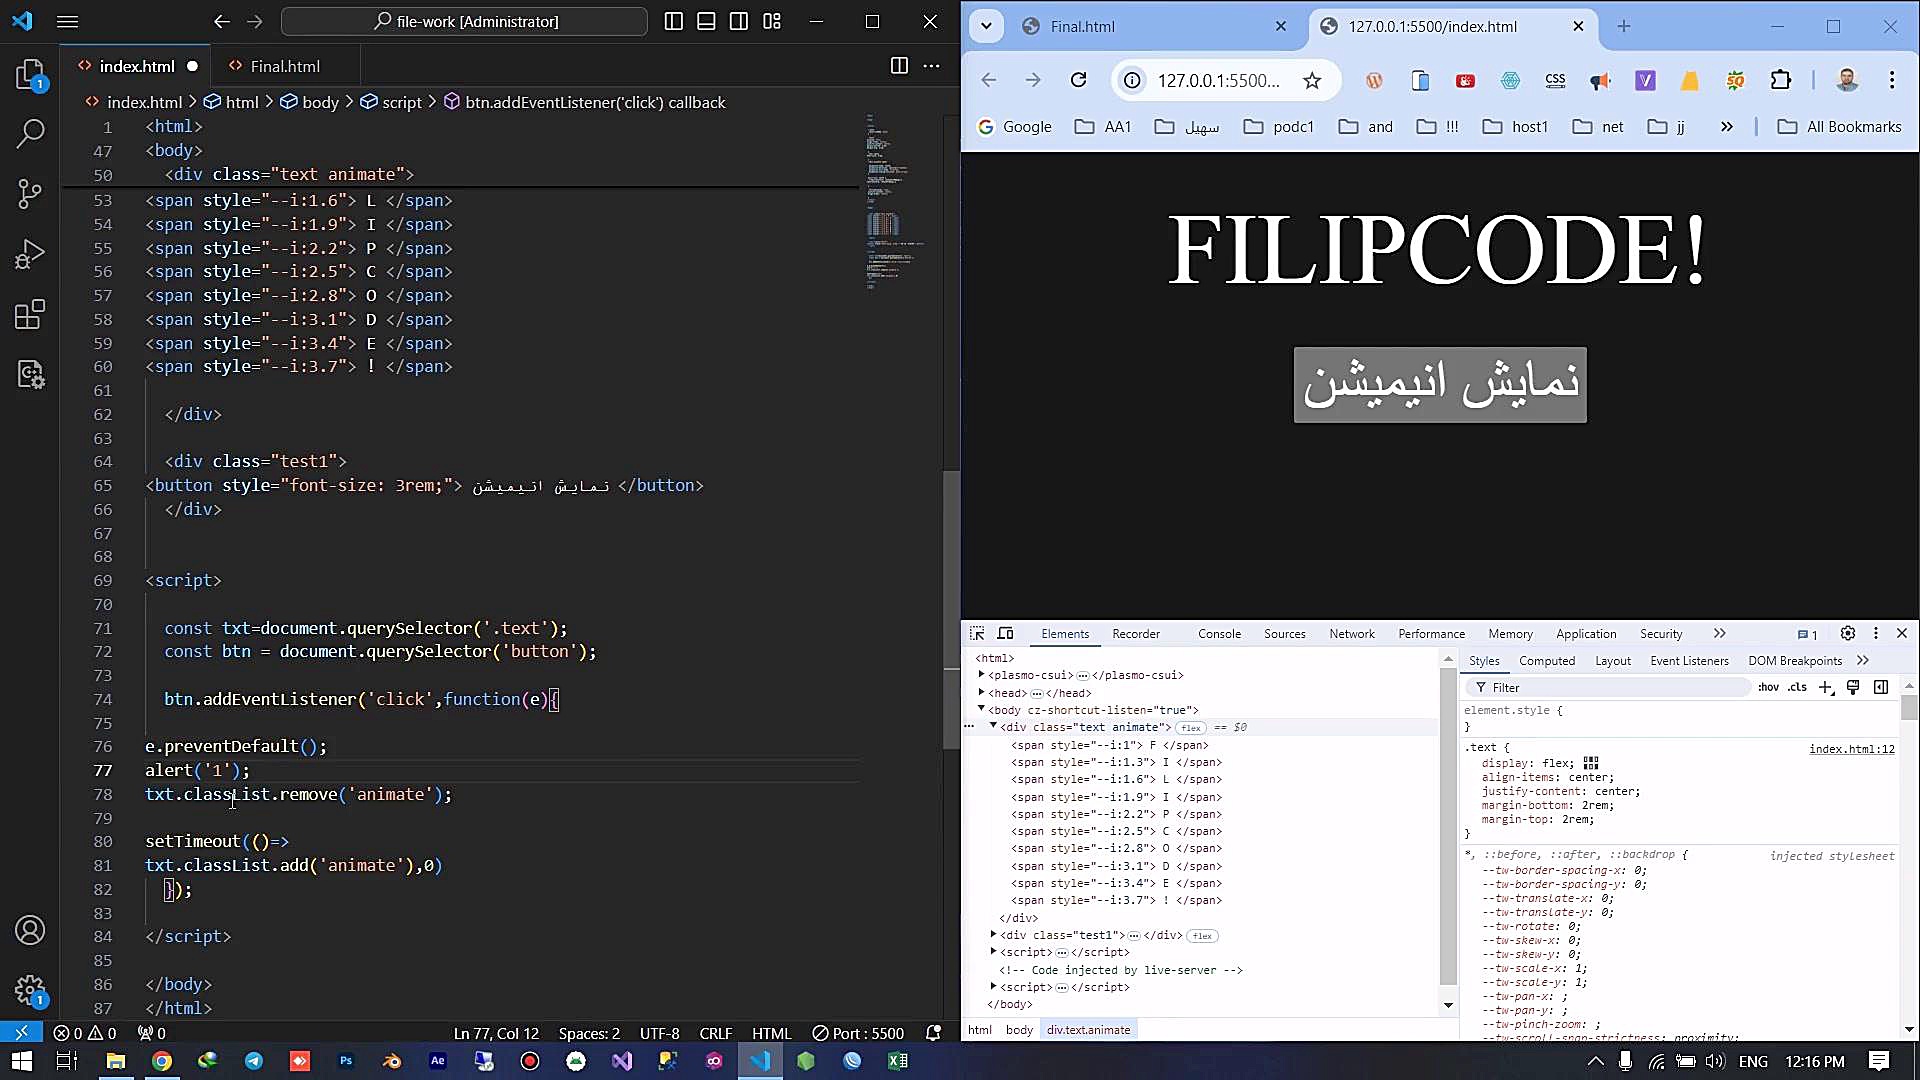Screen dimensions: 1920x1080
Task: Toggle the bottom panel layout icon
Action: [706, 21]
